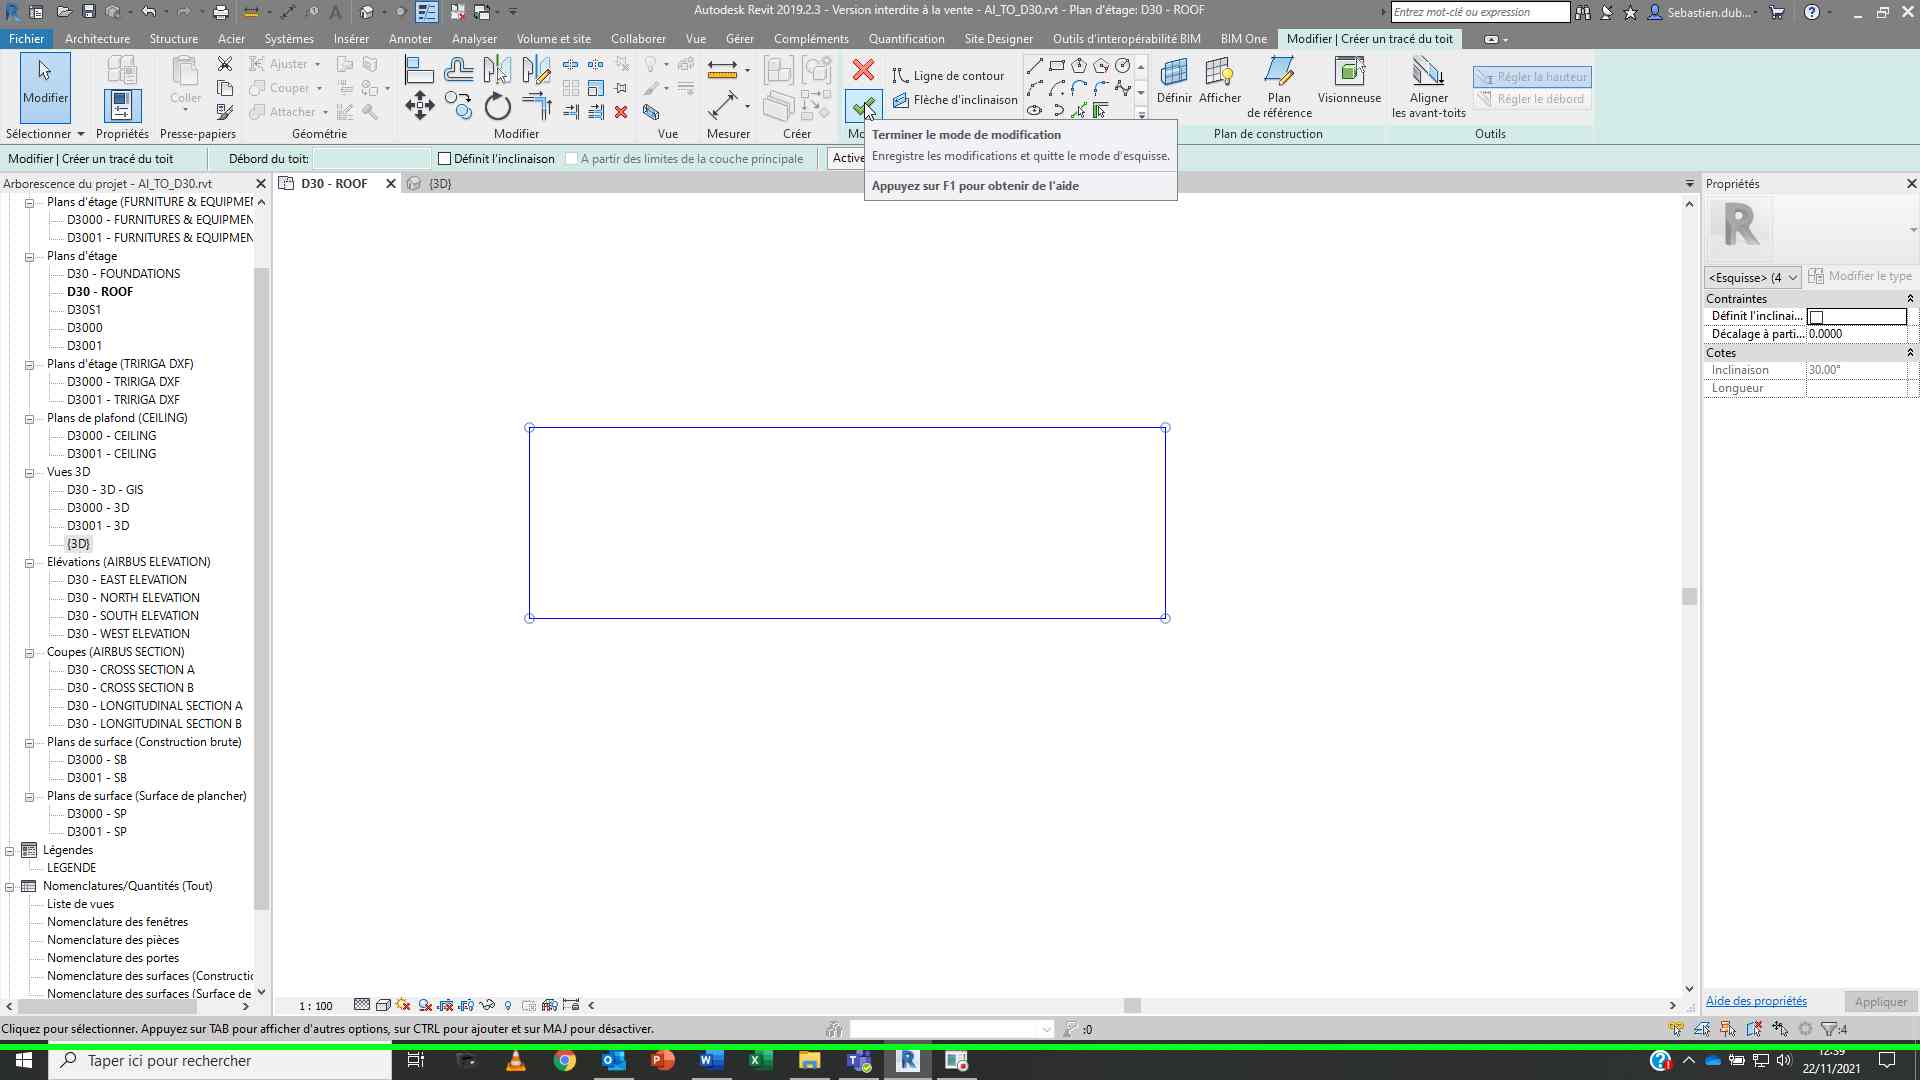Image resolution: width=1920 pixels, height=1080 pixels.
Task: Click the Ligne de contour button
Action: (948, 75)
